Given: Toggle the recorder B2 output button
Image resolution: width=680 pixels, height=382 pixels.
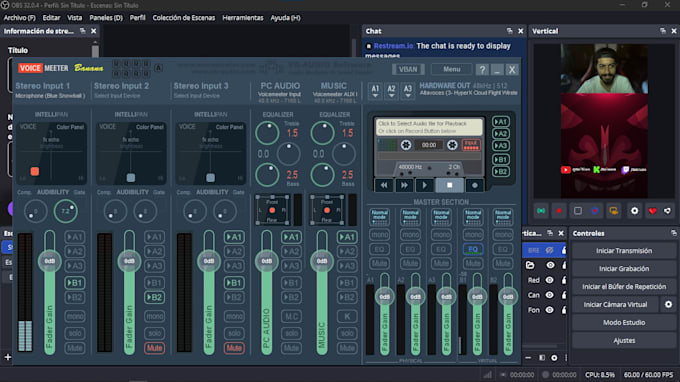Looking at the screenshot, I should [500, 172].
